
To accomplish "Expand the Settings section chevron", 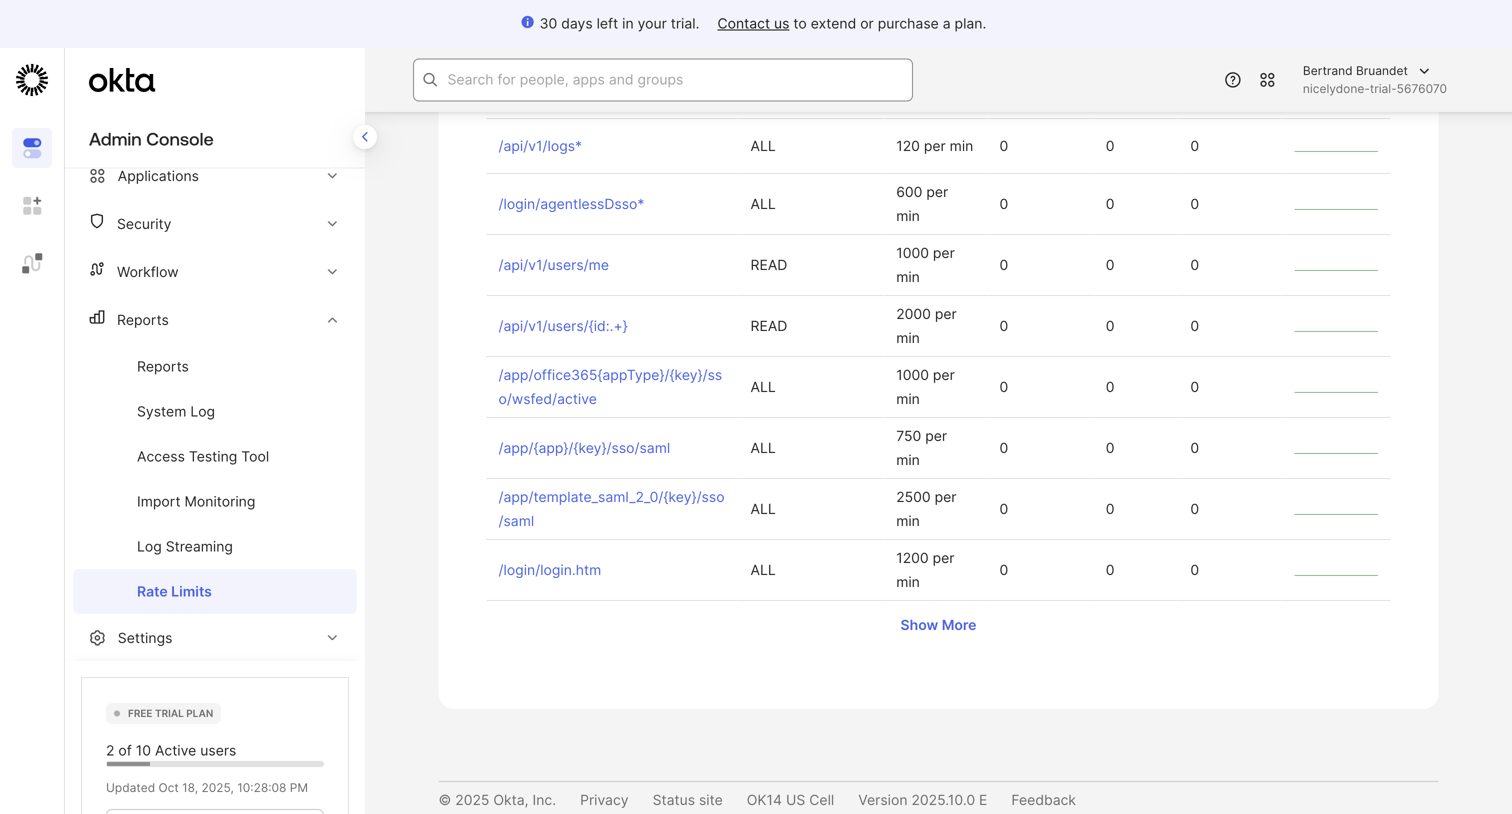I will (x=332, y=638).
